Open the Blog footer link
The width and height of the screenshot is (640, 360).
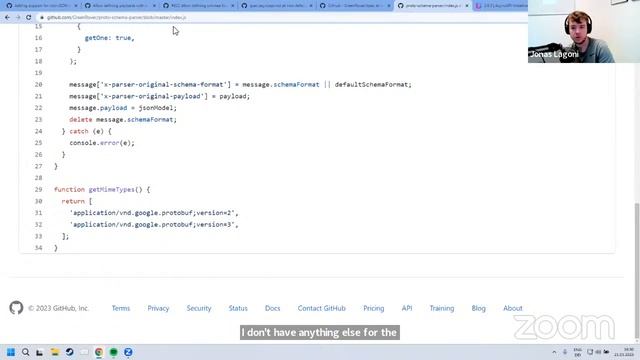click(x=479, y=308)
